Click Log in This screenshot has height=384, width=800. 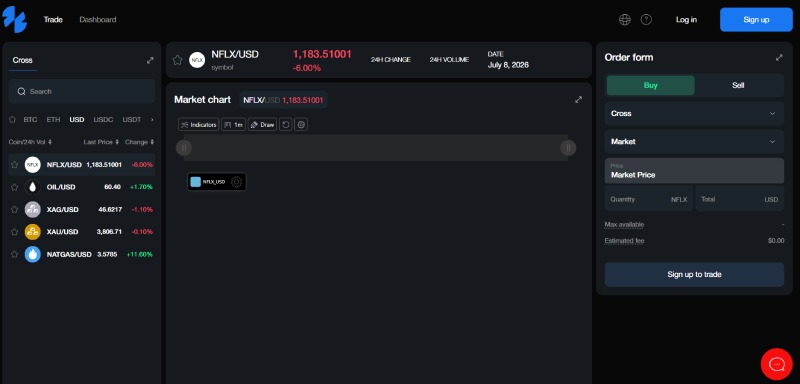(x=686, y=19)
